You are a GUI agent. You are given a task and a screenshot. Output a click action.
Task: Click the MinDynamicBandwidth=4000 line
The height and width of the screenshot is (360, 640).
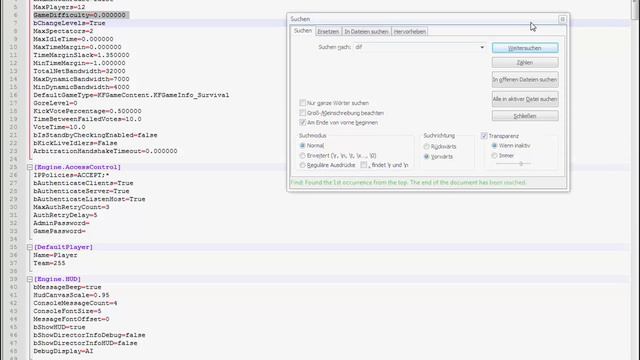82,87
